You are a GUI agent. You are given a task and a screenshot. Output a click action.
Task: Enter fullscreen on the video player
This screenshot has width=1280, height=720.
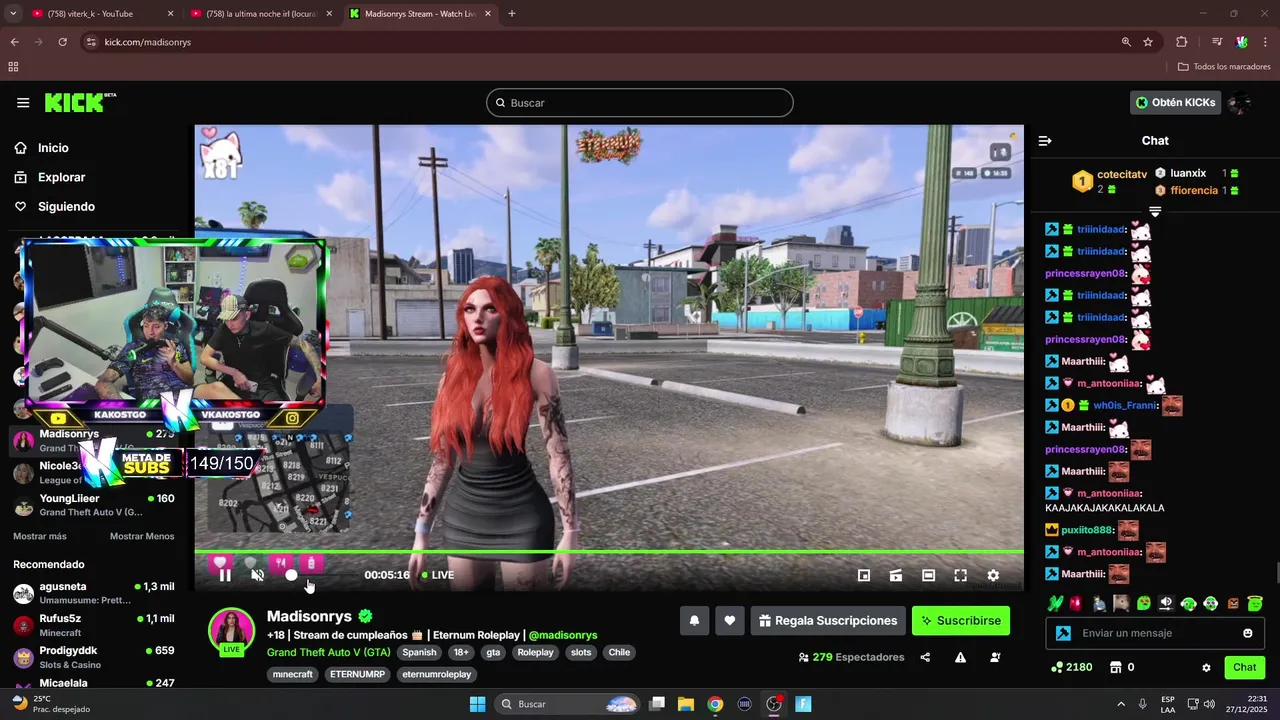pos(960,575)
